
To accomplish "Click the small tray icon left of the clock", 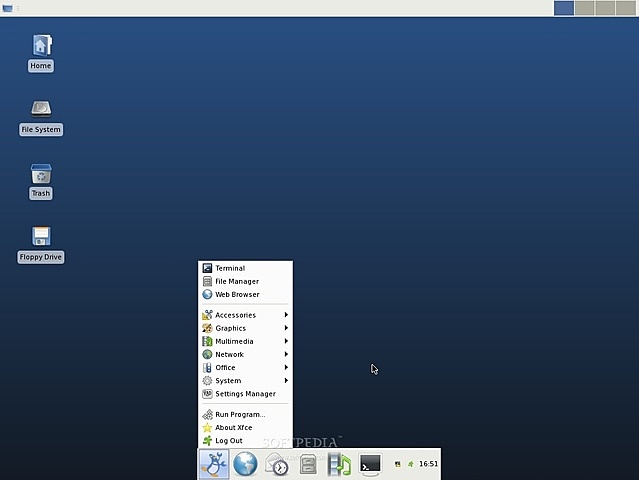I will click(398, 464).
